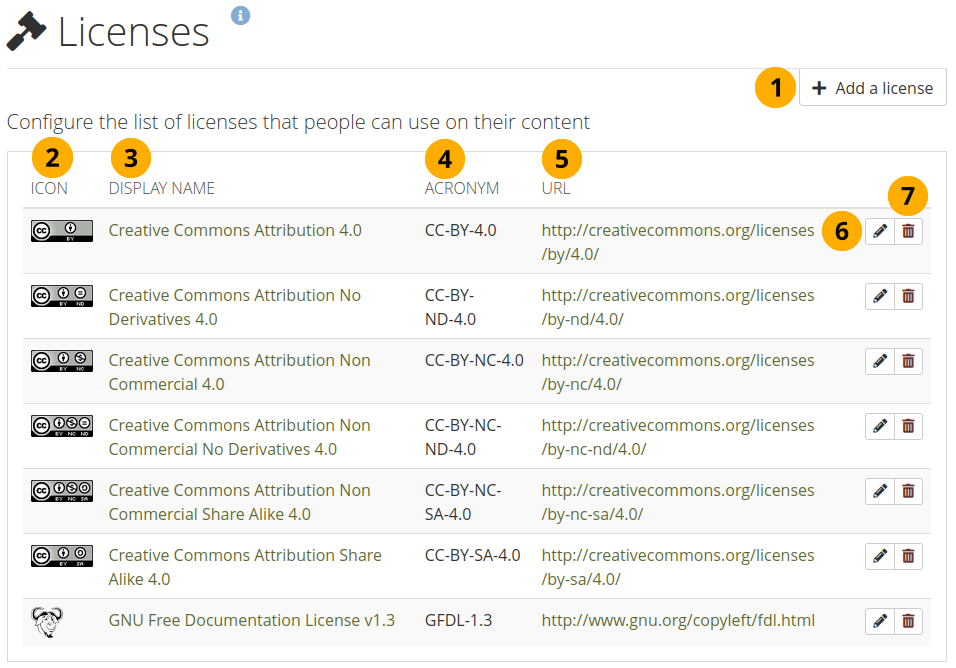Viewport: 956px width, 668px height.
Task: Click trash icon for CC-BY-NC-4.0 row
Action: click(x=908, y=361)
